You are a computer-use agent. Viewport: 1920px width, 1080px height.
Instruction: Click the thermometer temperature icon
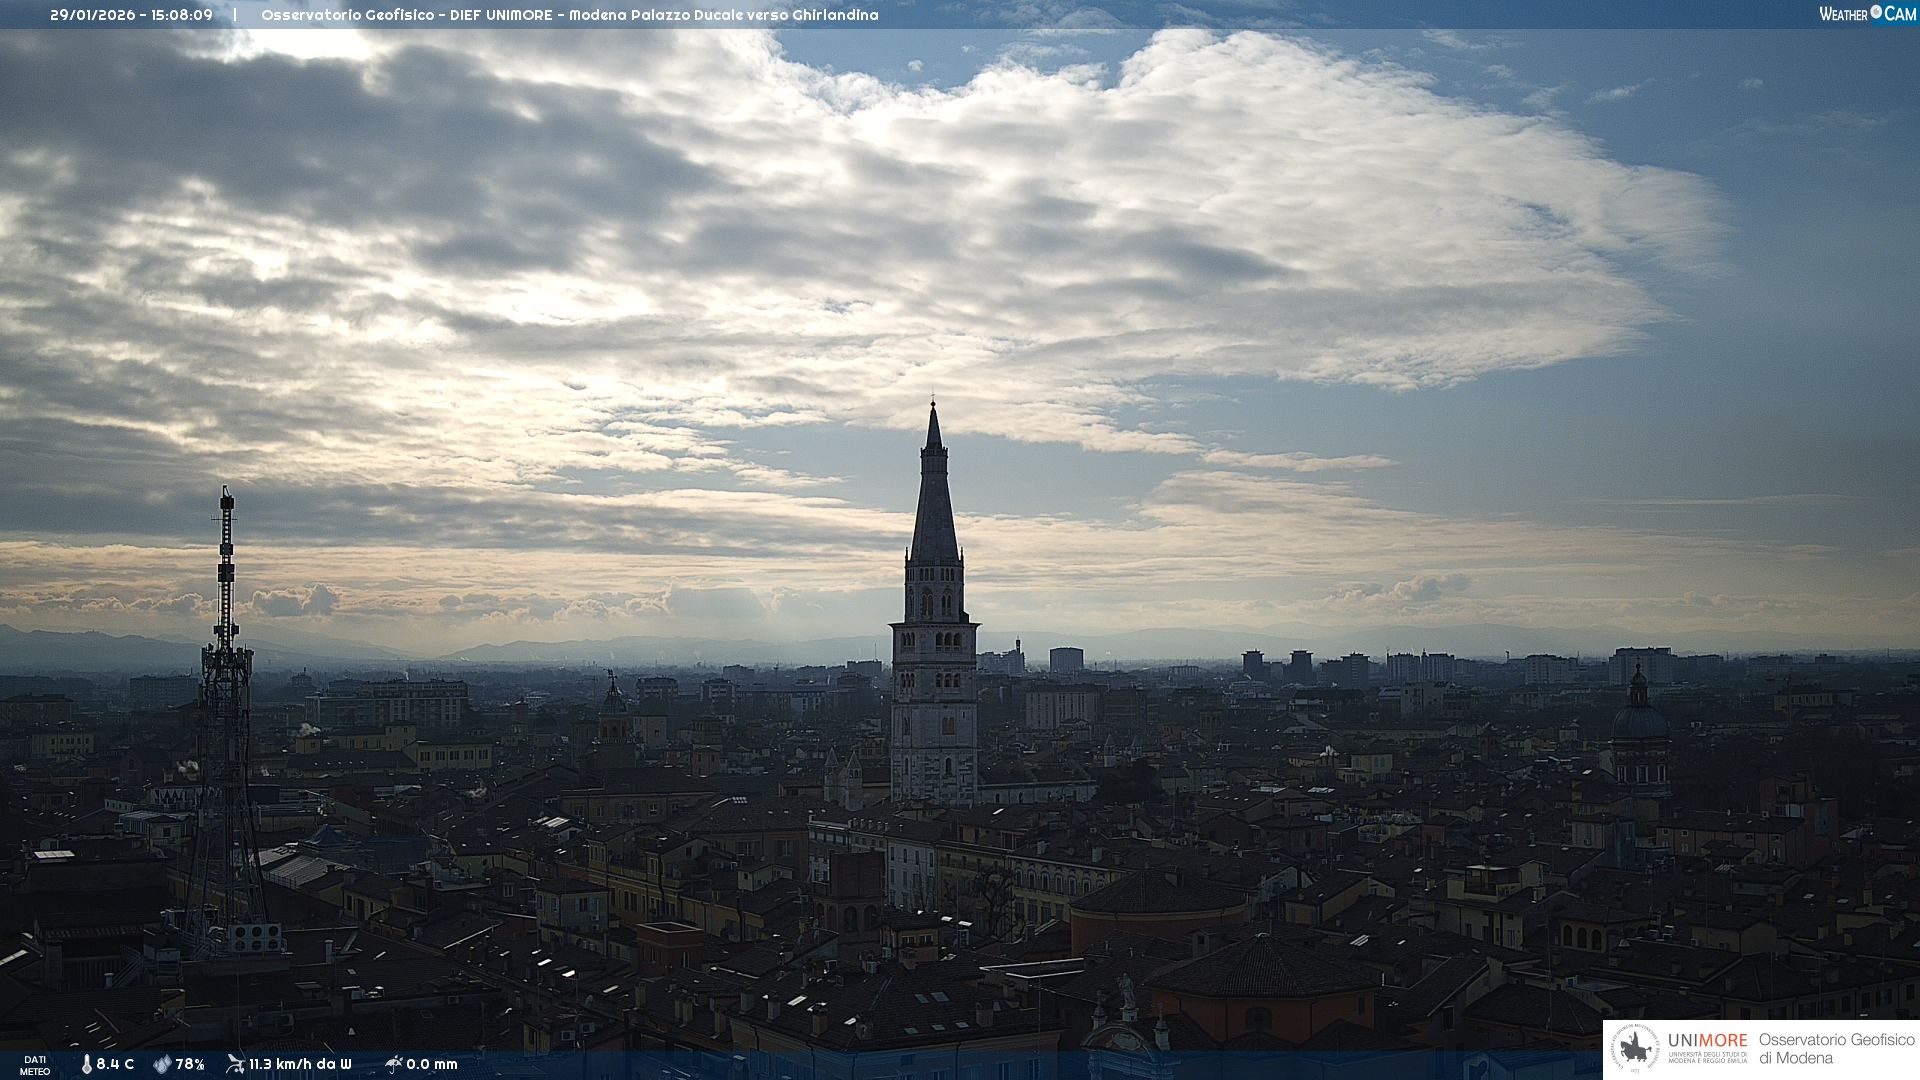(87, 1064)
